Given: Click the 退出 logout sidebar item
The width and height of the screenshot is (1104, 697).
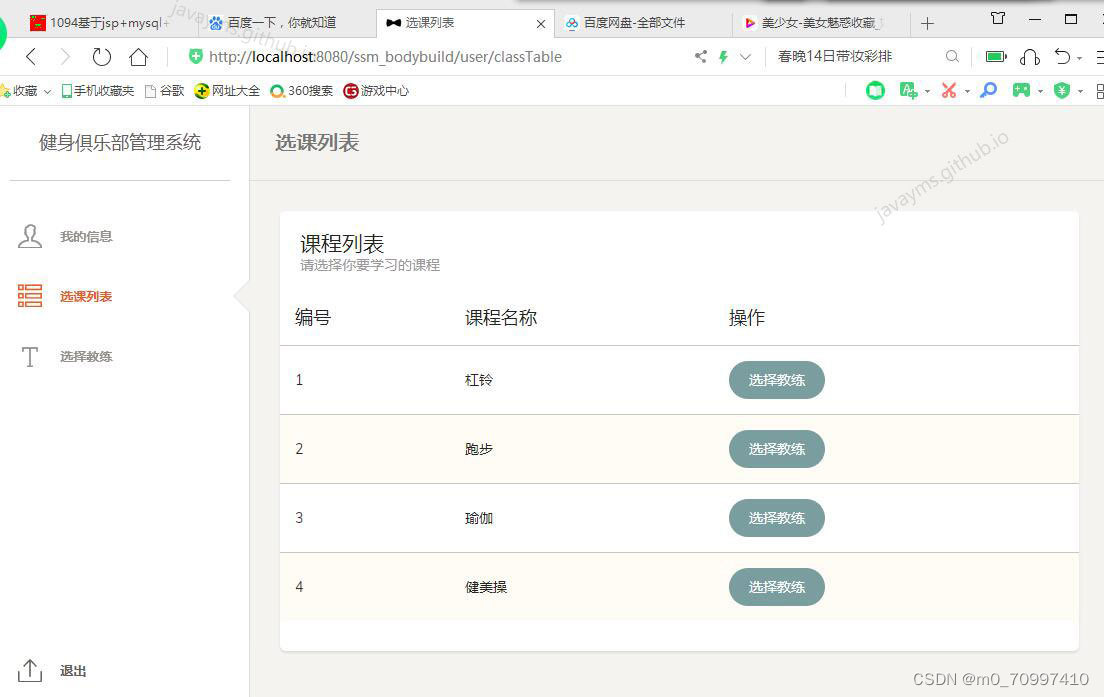Looking at the screenshot, I should click(x=73, y=671).
